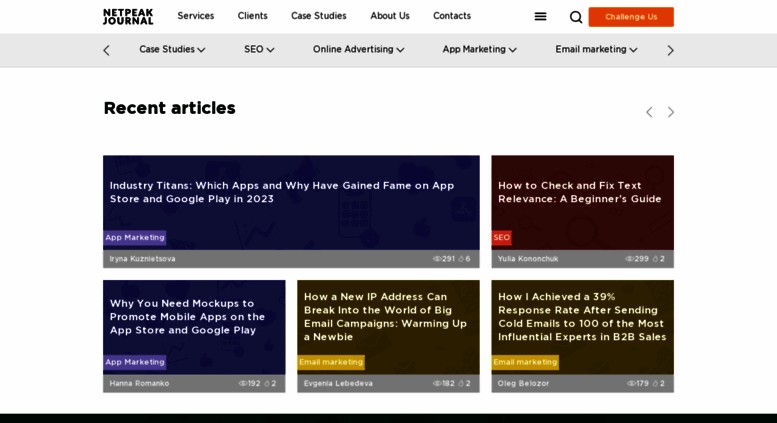Select the yellow Email marketing tag on Evgenia's article

pyautogui.click(x=331, y=362)
